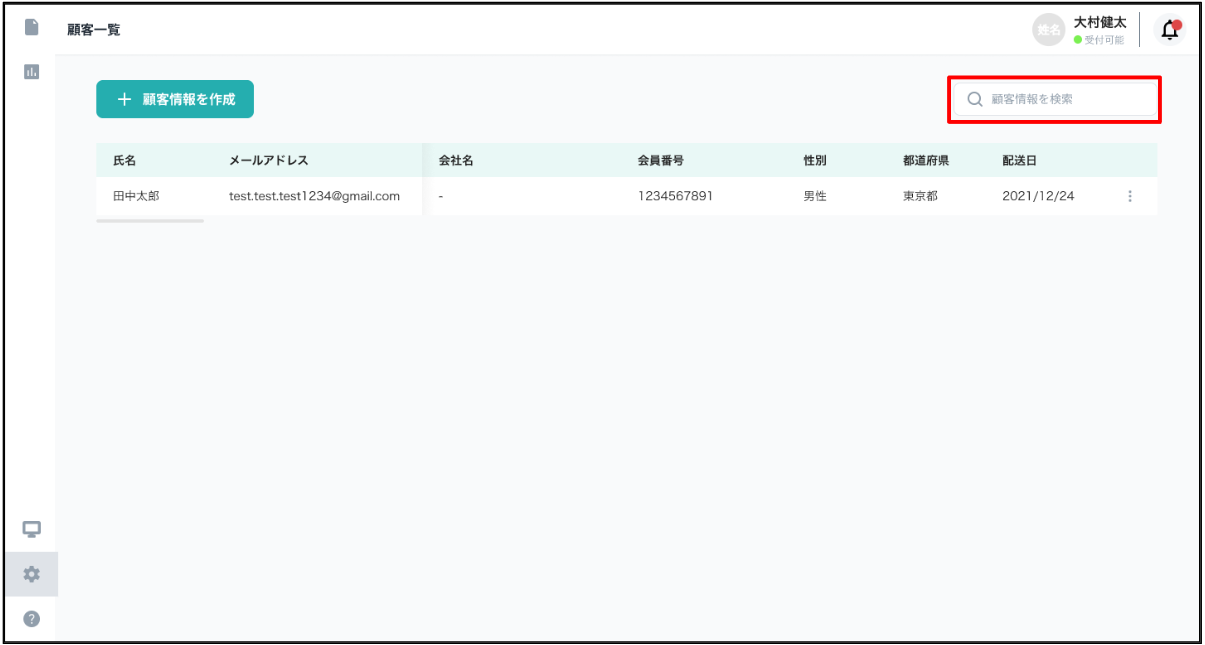Click the メールアドレス column header

coord(269,160)
